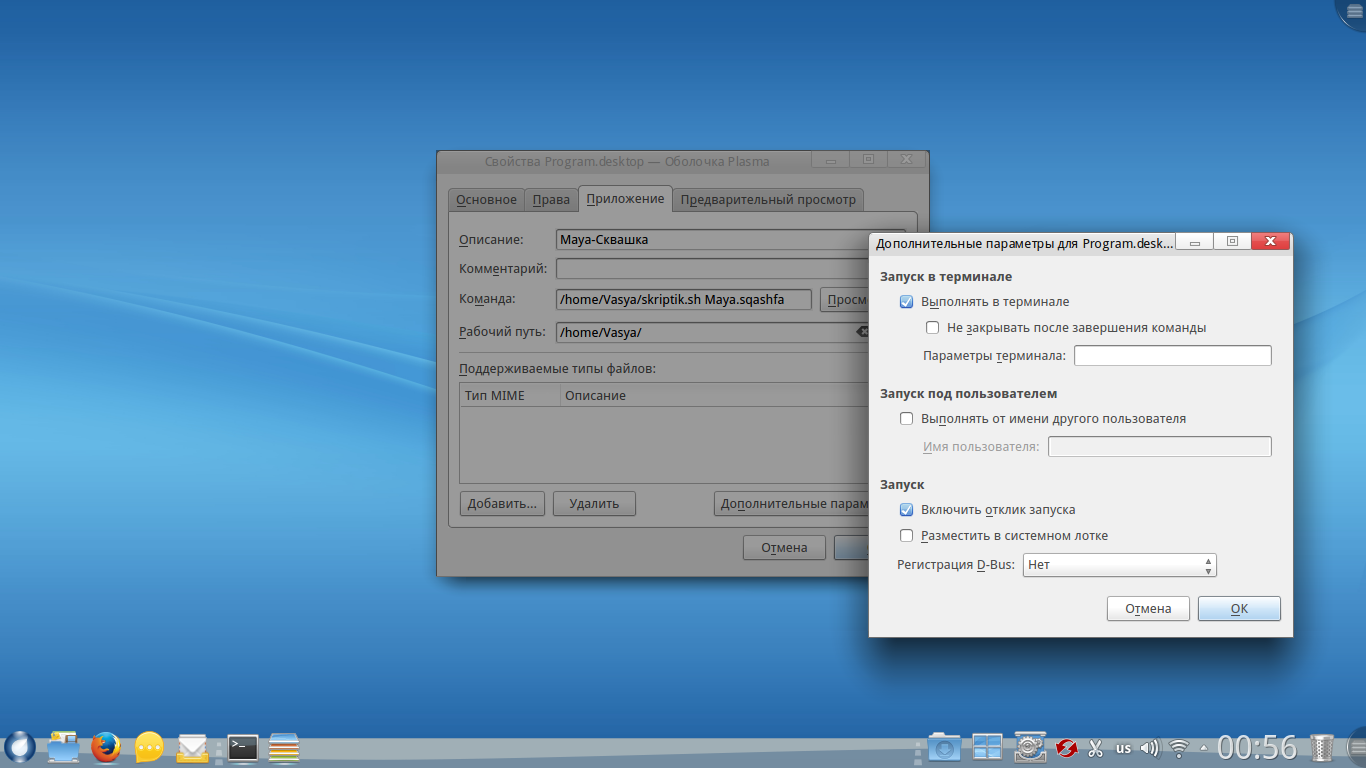1366x768 pixels.
Task: Switch to the Основное tab
Action: click(486, 199)
